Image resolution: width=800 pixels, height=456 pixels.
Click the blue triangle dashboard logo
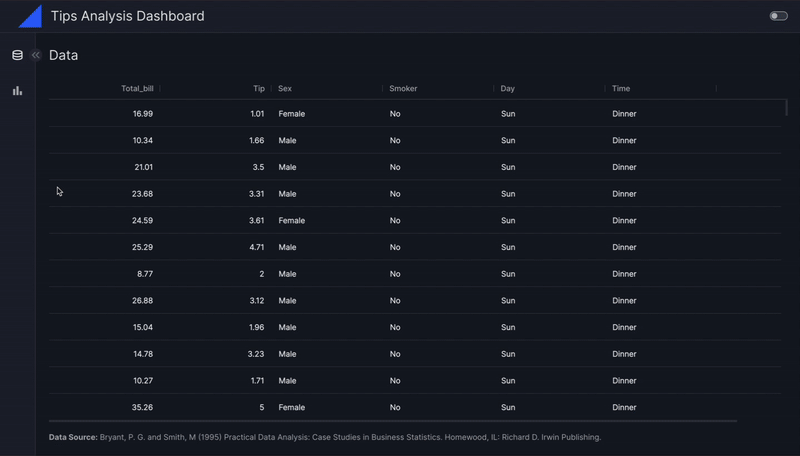coord(30,16)
